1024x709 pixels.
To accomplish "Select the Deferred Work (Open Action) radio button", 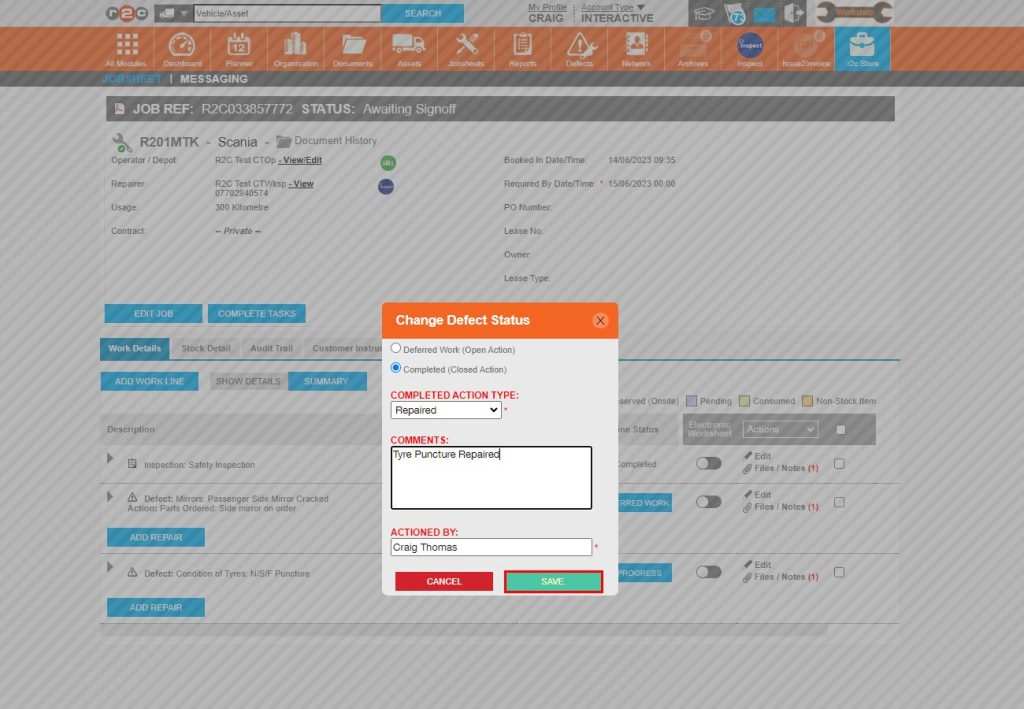I will pos(395,349).
